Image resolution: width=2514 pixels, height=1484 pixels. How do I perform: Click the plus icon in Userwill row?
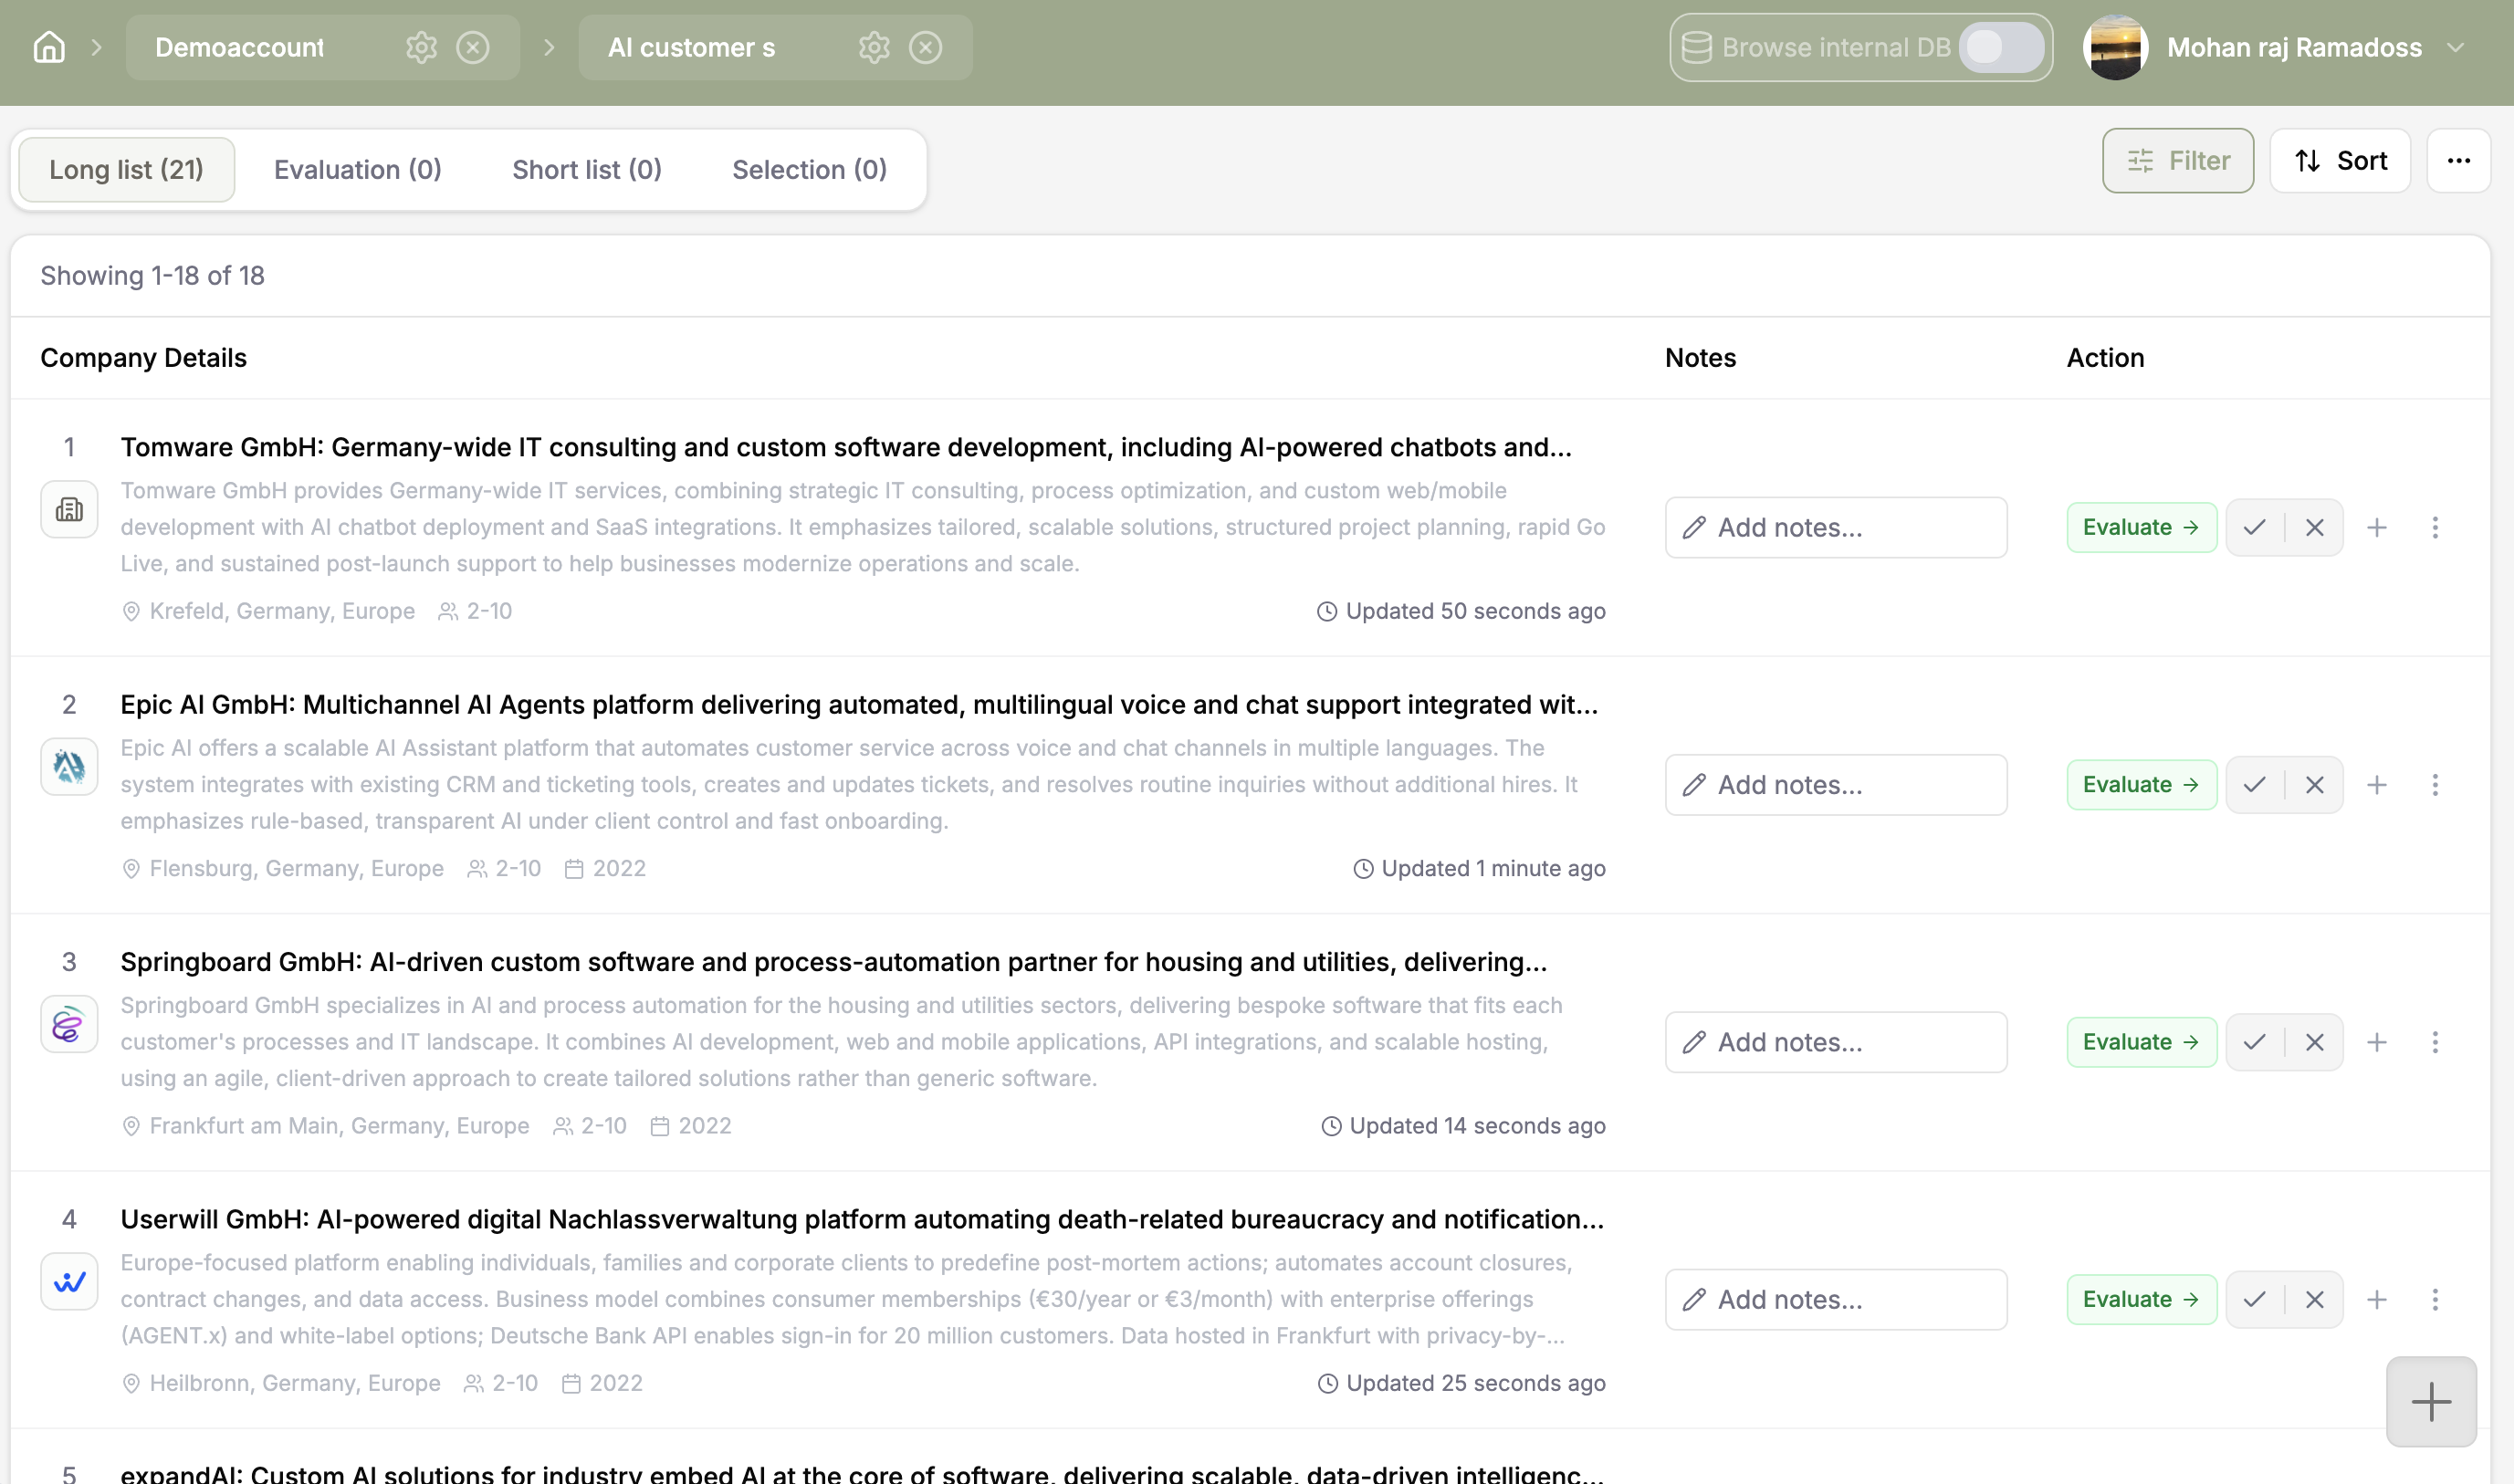pos(2377,1300)
